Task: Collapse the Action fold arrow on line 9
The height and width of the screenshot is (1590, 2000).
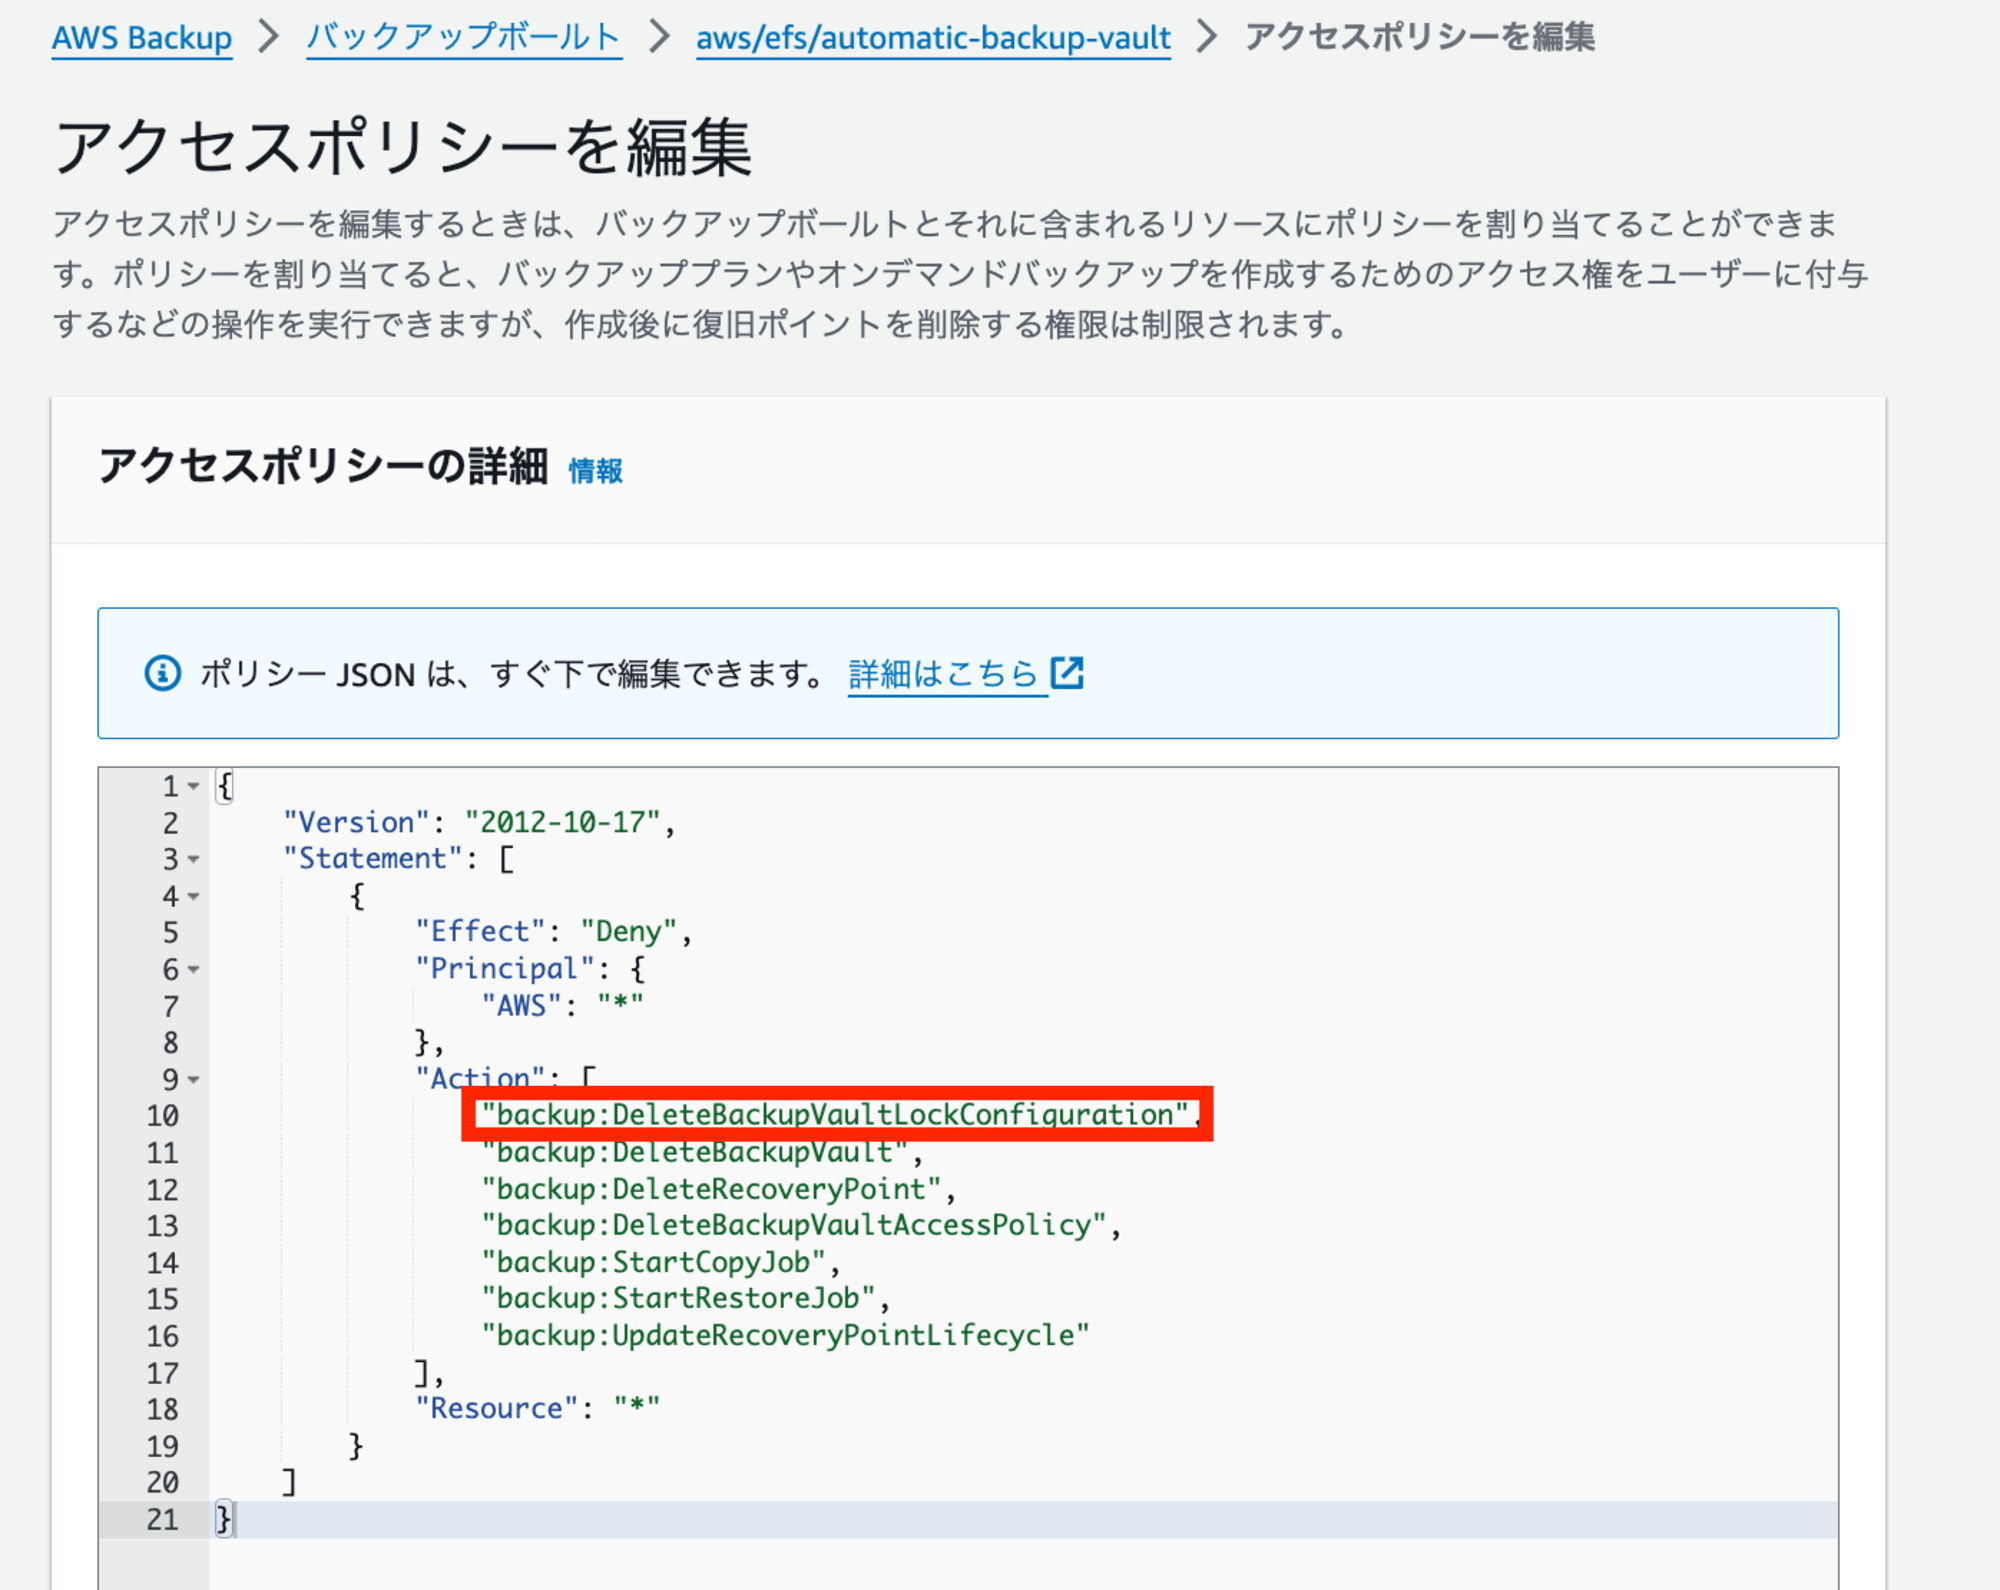Action: pos(194,1080)
